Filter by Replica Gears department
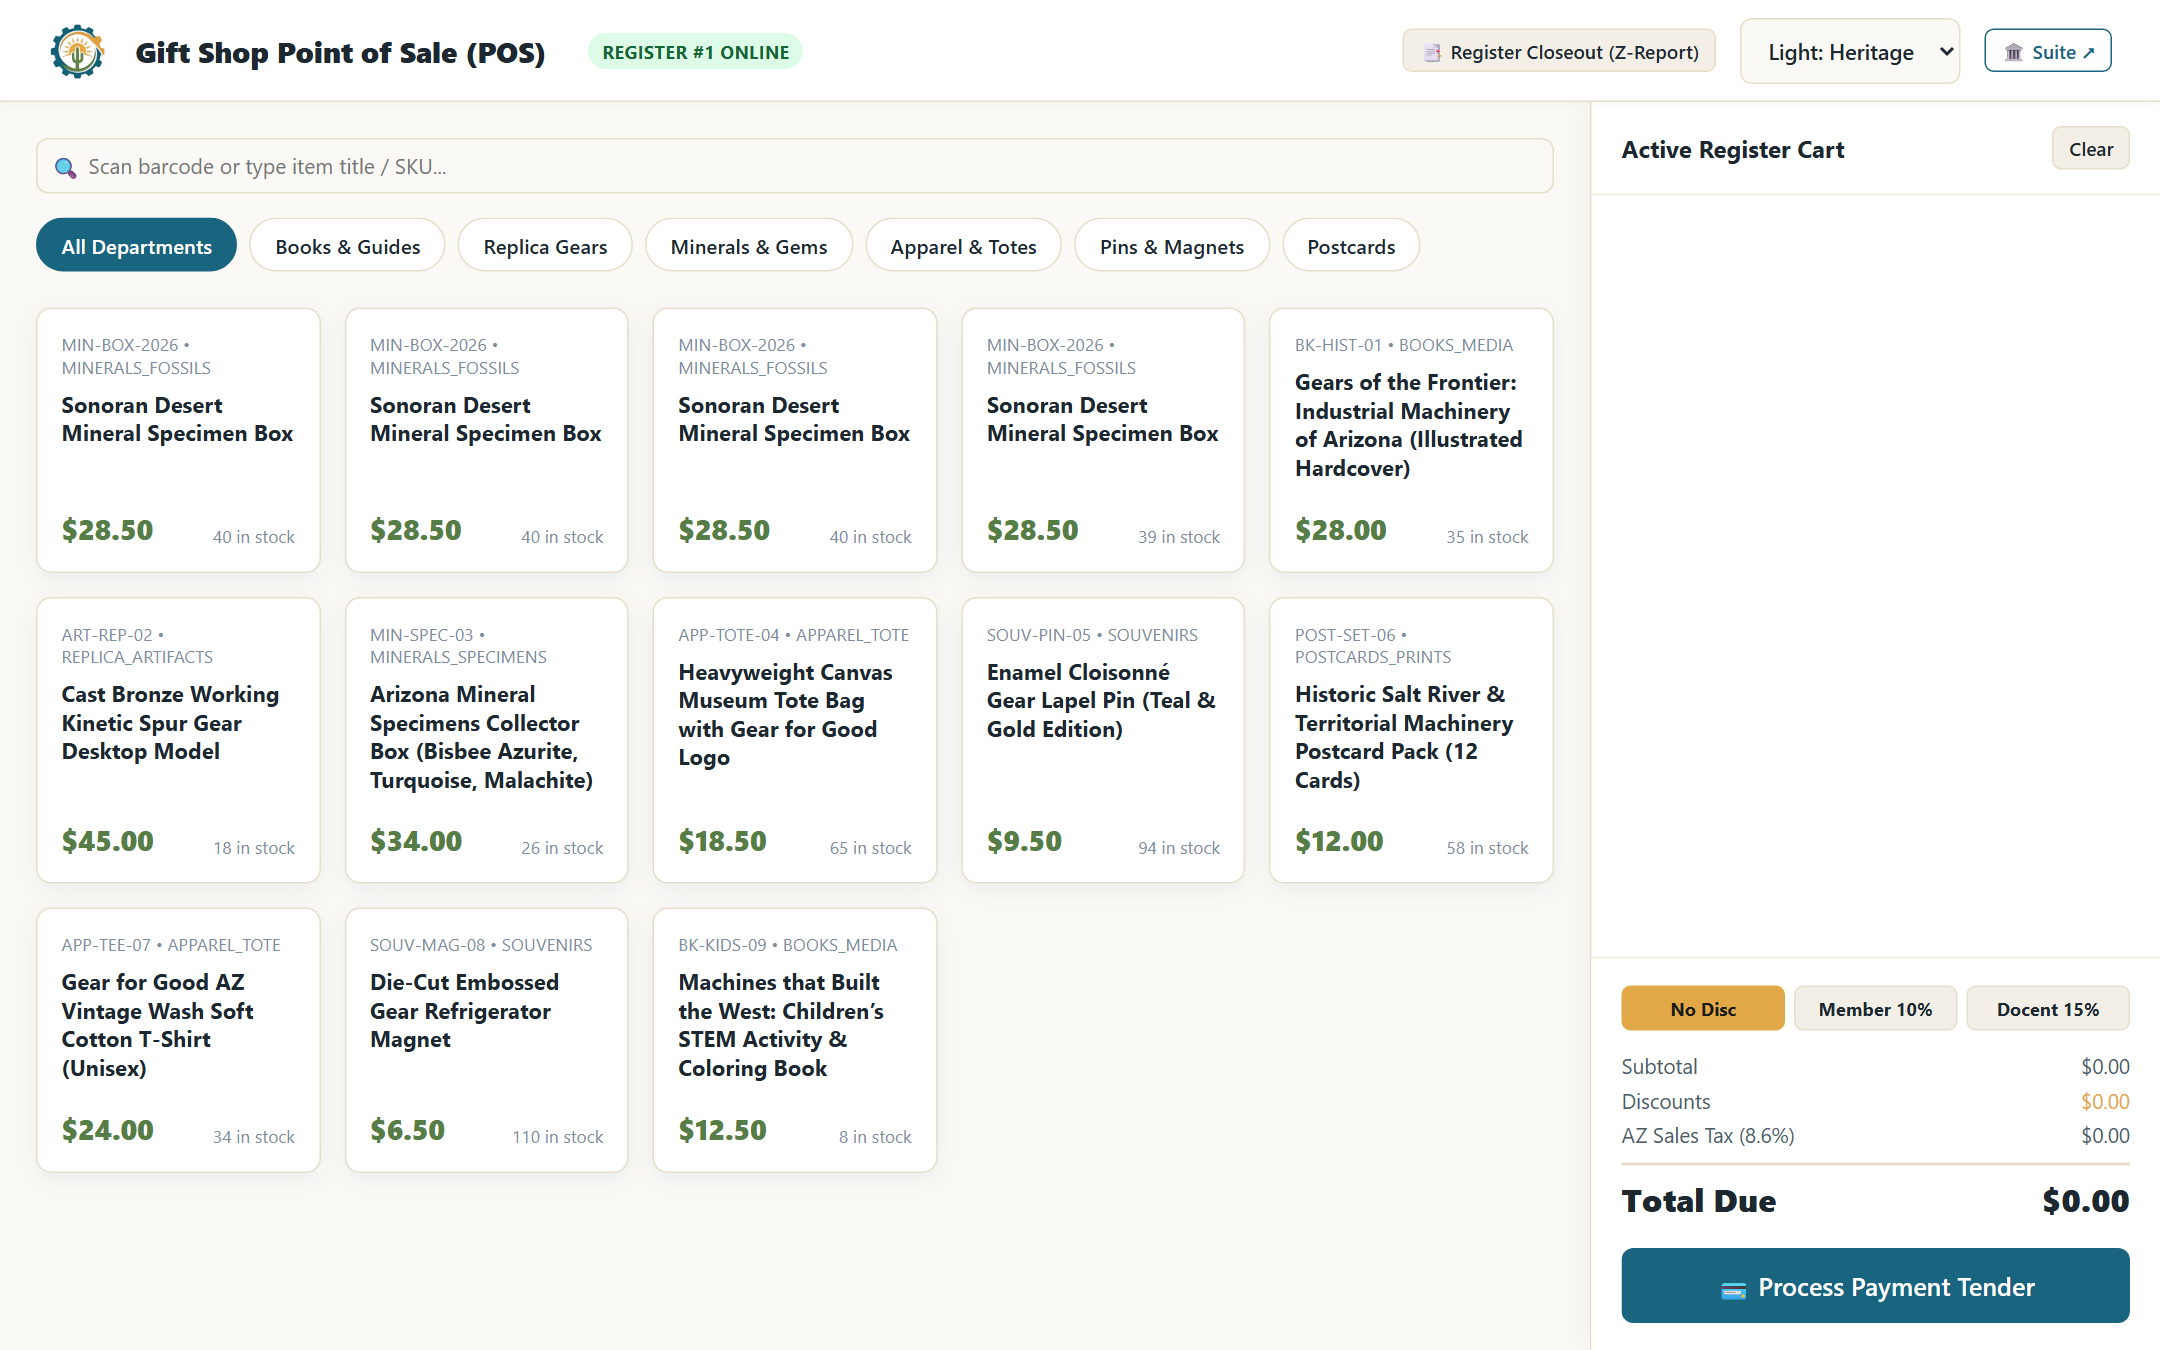The image size is (2160, 1350). [545, 246]
